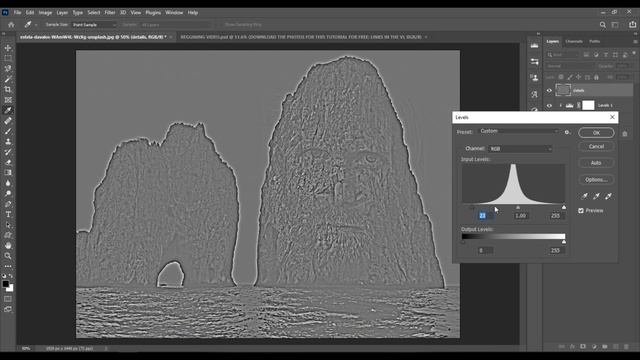
Task: Open the tool preset picker arrow beside eyedropper
Action: coord(36,25)
